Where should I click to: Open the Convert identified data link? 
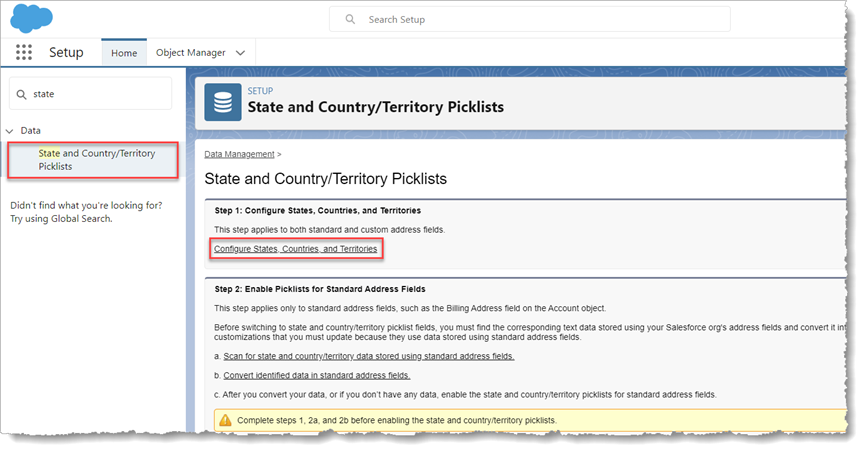317,375
